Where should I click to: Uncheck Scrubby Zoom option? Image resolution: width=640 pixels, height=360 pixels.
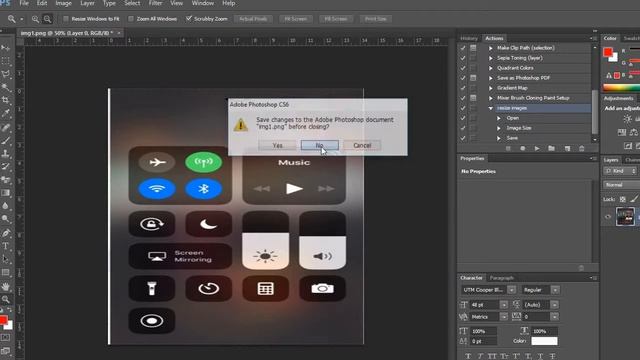pos(189,19)
